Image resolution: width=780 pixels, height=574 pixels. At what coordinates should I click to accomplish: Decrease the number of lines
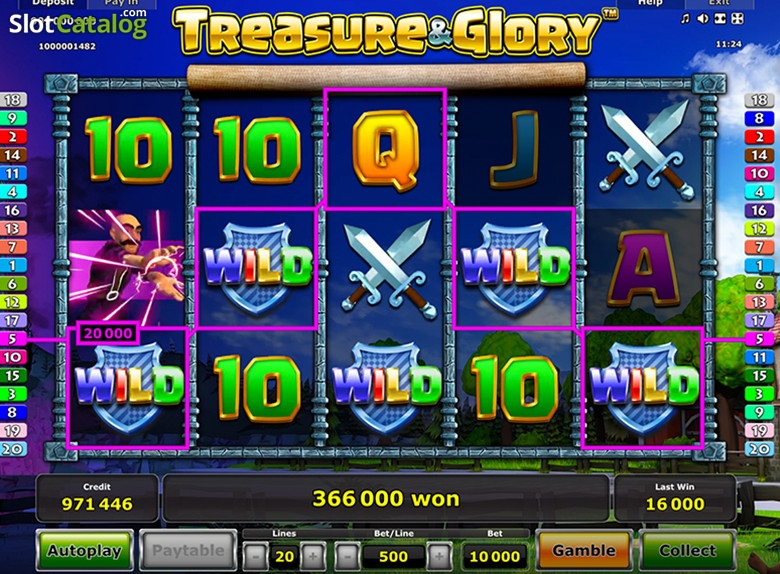(x=256, y=556)
